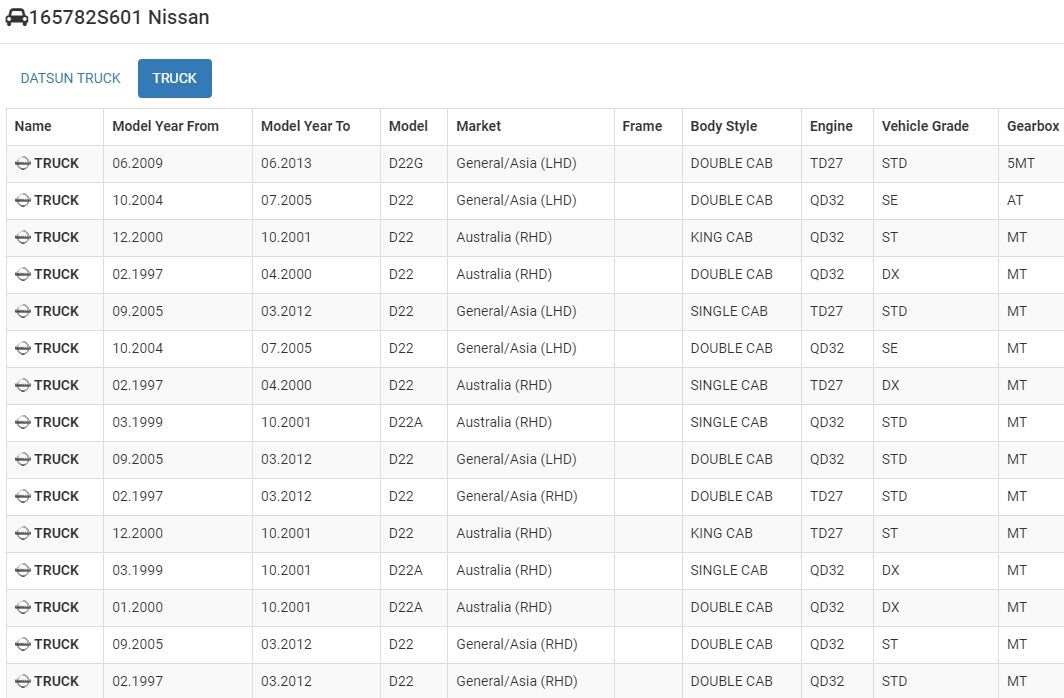
Task: Click Nissan logo in 09.2005 DOUBLE CAB QD32 STD row
Action: point(23,459)
